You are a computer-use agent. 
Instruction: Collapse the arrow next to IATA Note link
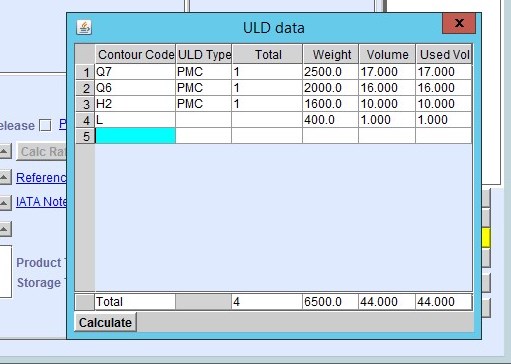[x=5, y=203]
